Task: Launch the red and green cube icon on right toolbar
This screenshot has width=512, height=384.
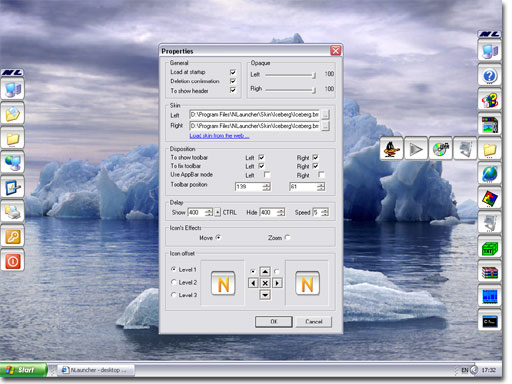Action: coord(489,100)
